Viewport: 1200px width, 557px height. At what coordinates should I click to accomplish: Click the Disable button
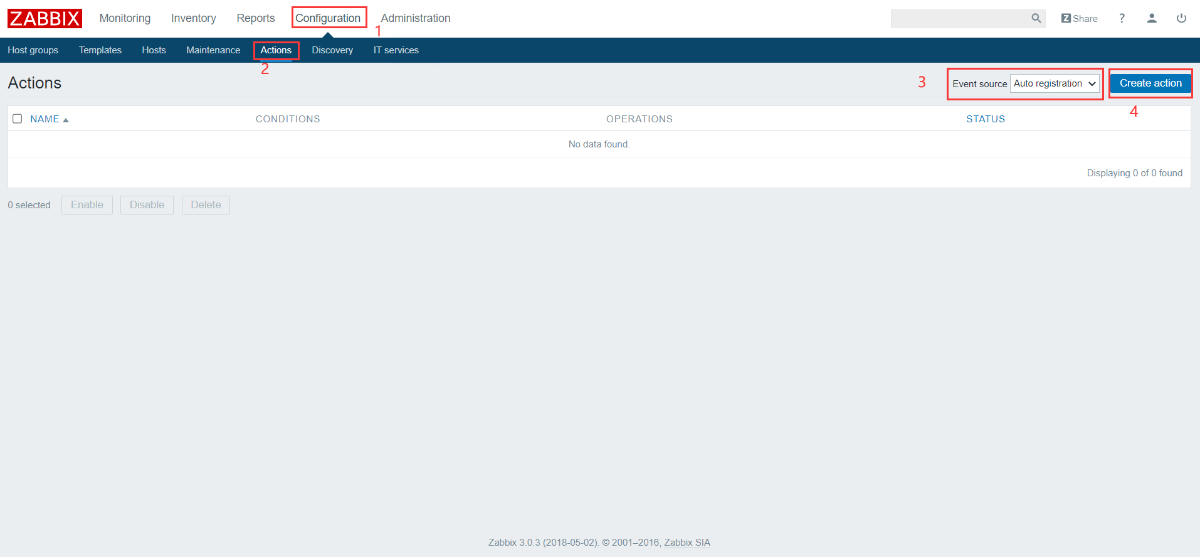pyautogui.click(x=147, y=205)
